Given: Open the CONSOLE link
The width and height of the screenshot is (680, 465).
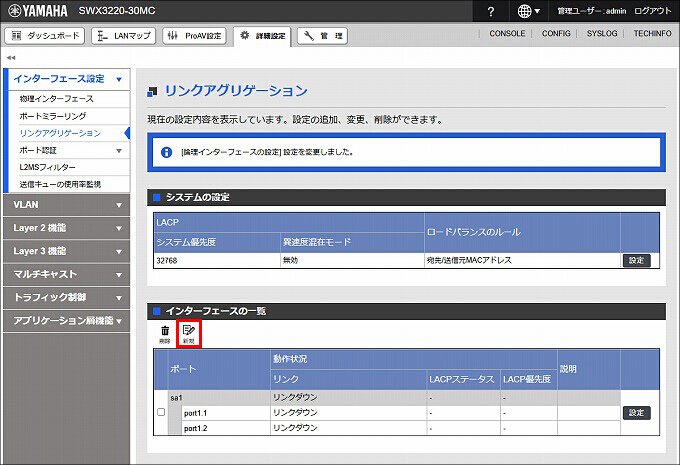Looking at the screenshot, I should [507, 34].
